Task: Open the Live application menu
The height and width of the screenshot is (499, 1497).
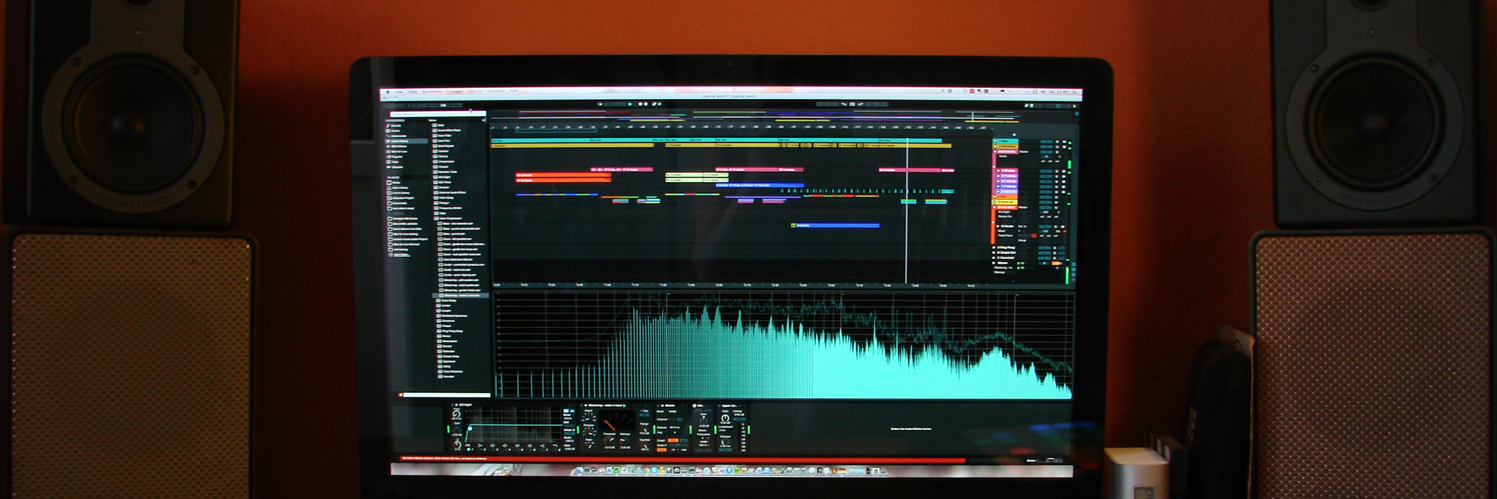Action: click(x=399, y=92)
